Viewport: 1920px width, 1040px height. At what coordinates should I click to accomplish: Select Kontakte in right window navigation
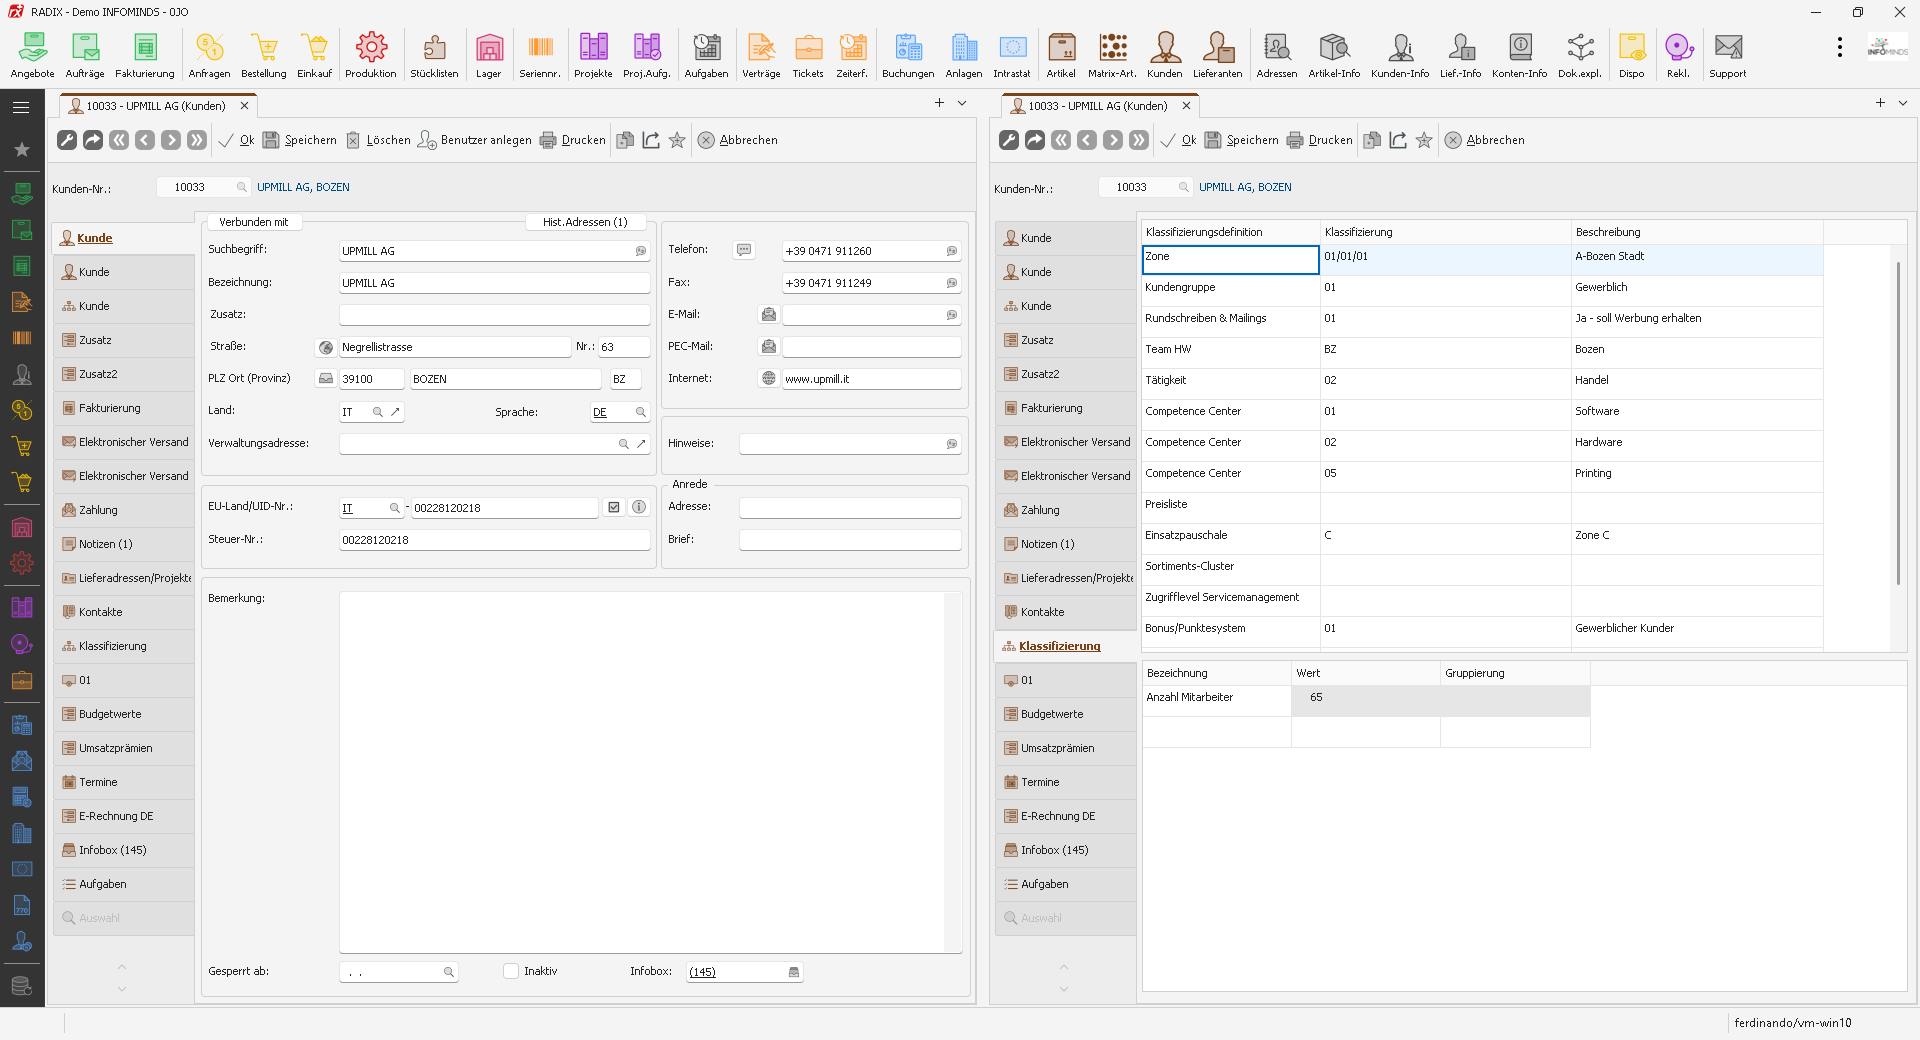pos(1066,612)
